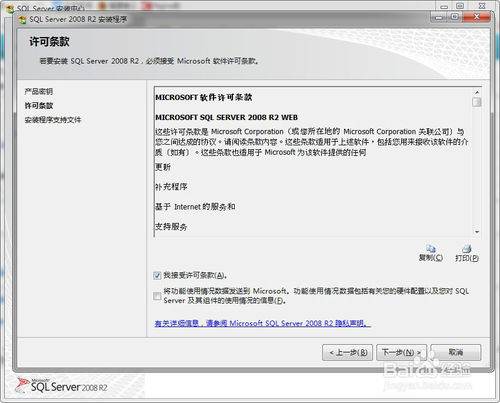Screen dimensions: 500x403
Task: Select the 安装程序支持文件 step in the sidebar
Action: pos(53,120)
